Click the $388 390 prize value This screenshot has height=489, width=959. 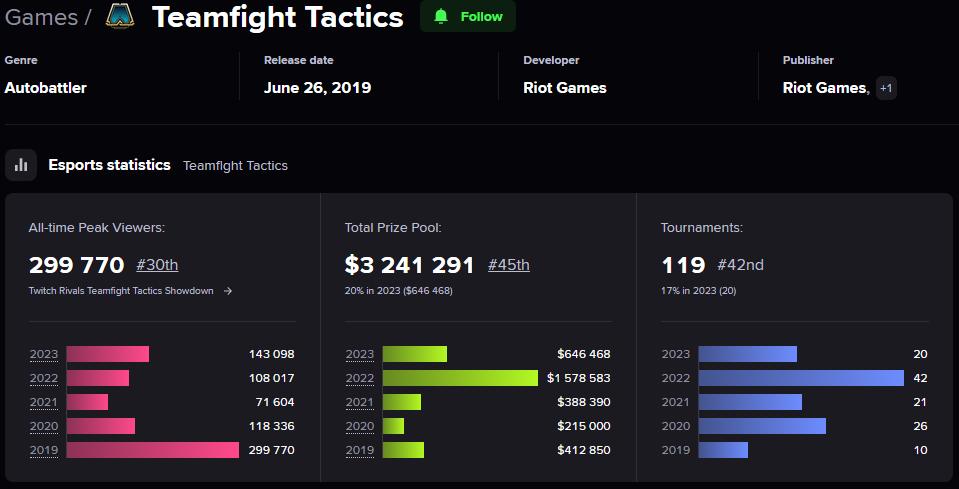tap(584, 402)
